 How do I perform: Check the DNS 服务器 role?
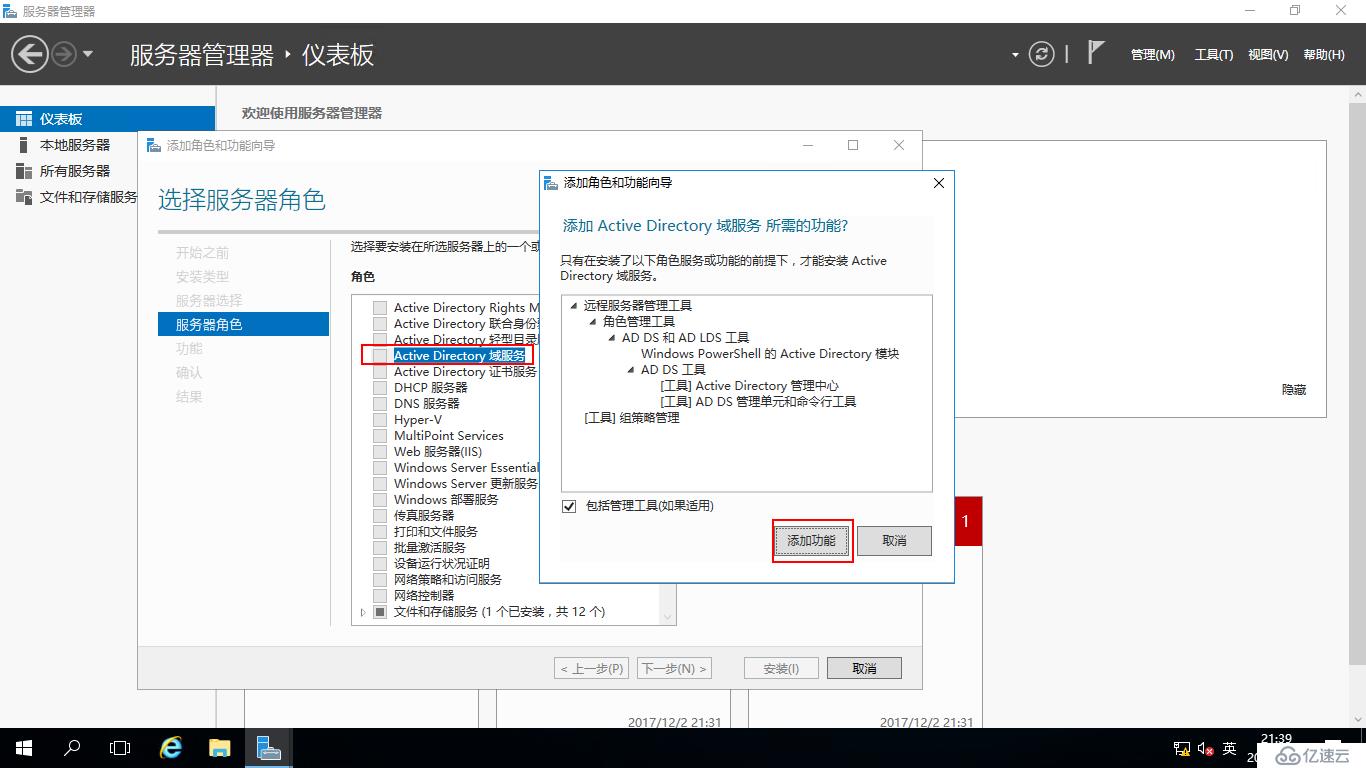click(379, 404)
